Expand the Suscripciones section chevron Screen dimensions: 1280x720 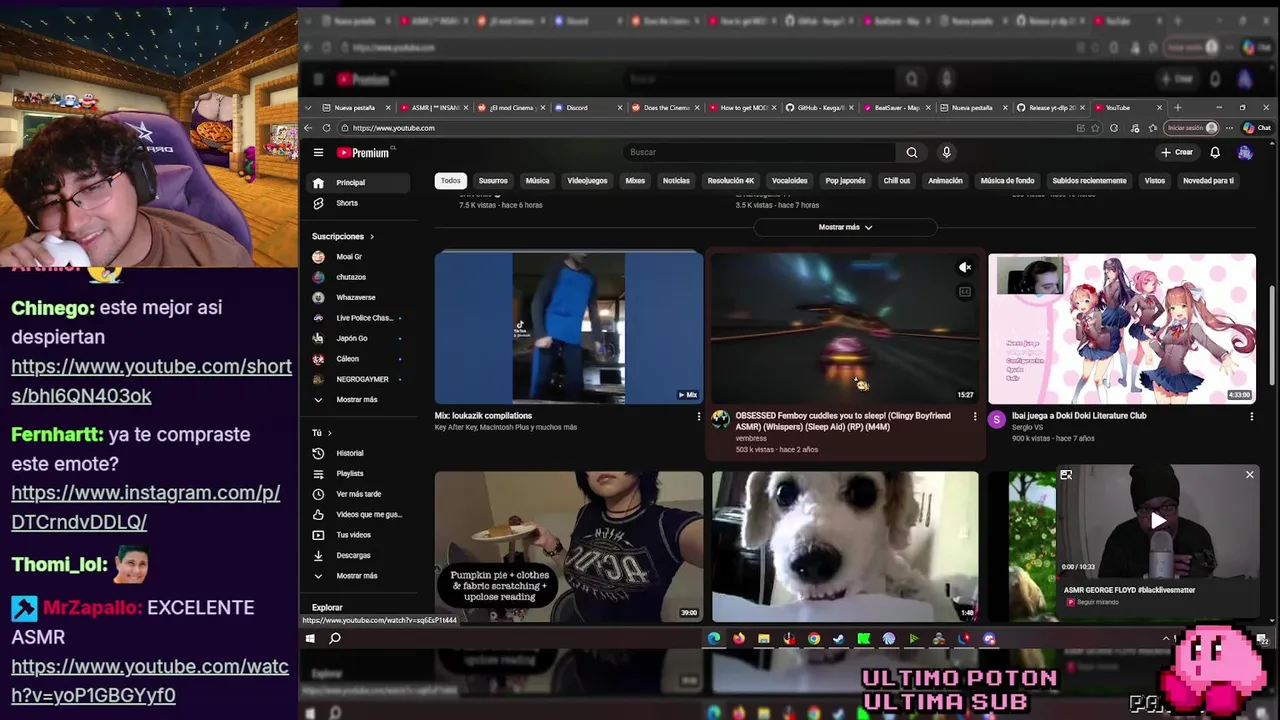[372, 237]
